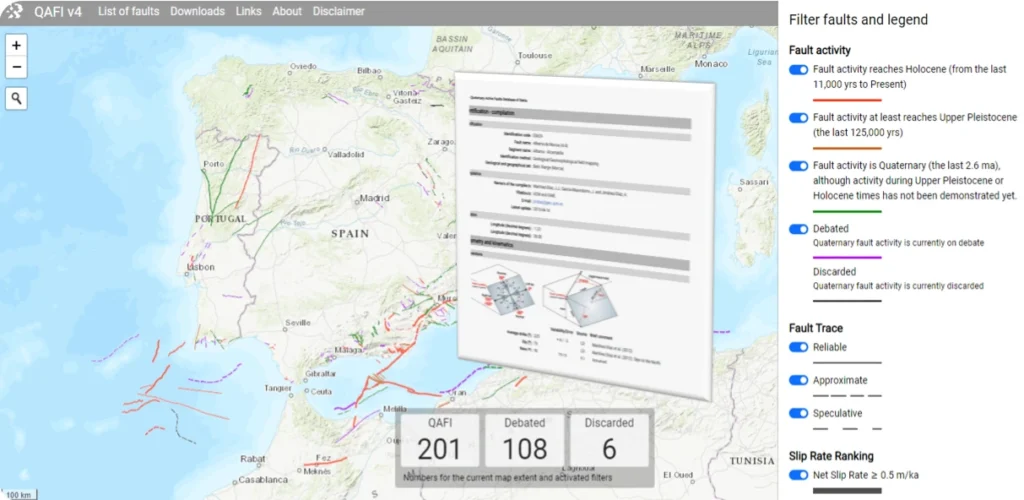Toggle Speculative fault trace filter
Image resolution: width=1024 pixels, height=500 pixels.
[799, 413]
